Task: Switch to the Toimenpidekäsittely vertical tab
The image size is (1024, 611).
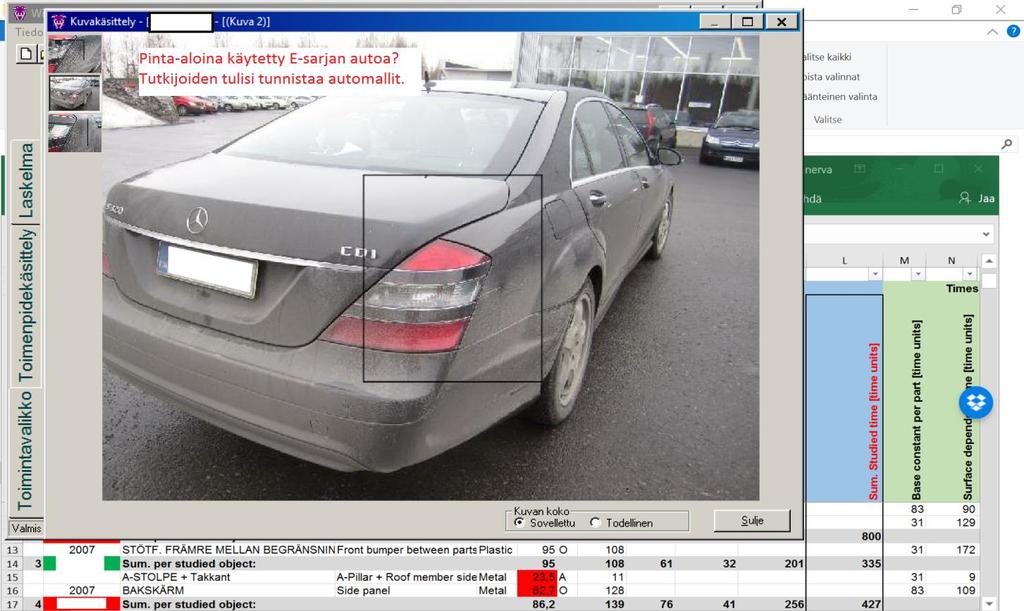Action: pos(26,305)
